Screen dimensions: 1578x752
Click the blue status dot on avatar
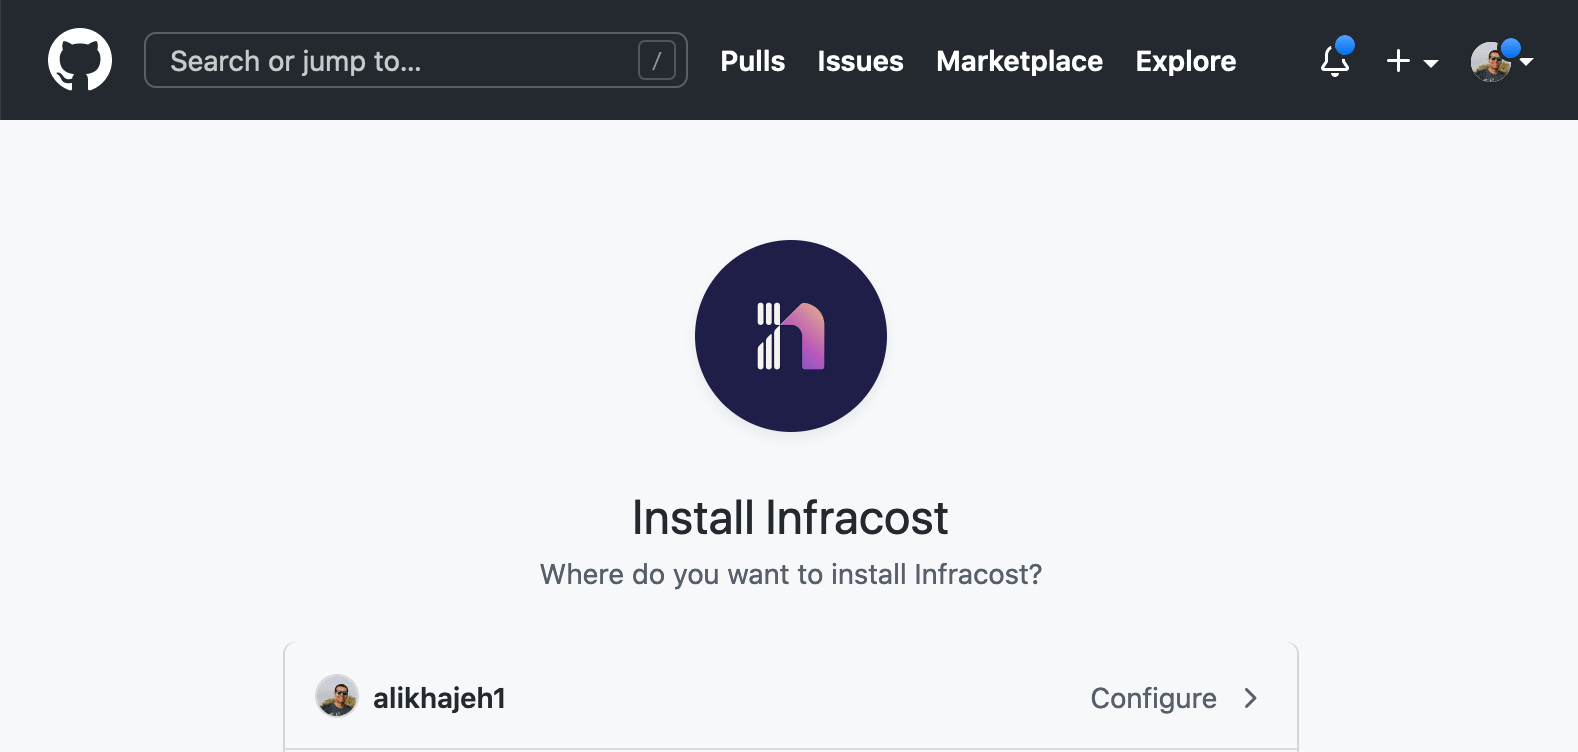pyautogui.click(x=1511, y=48)
